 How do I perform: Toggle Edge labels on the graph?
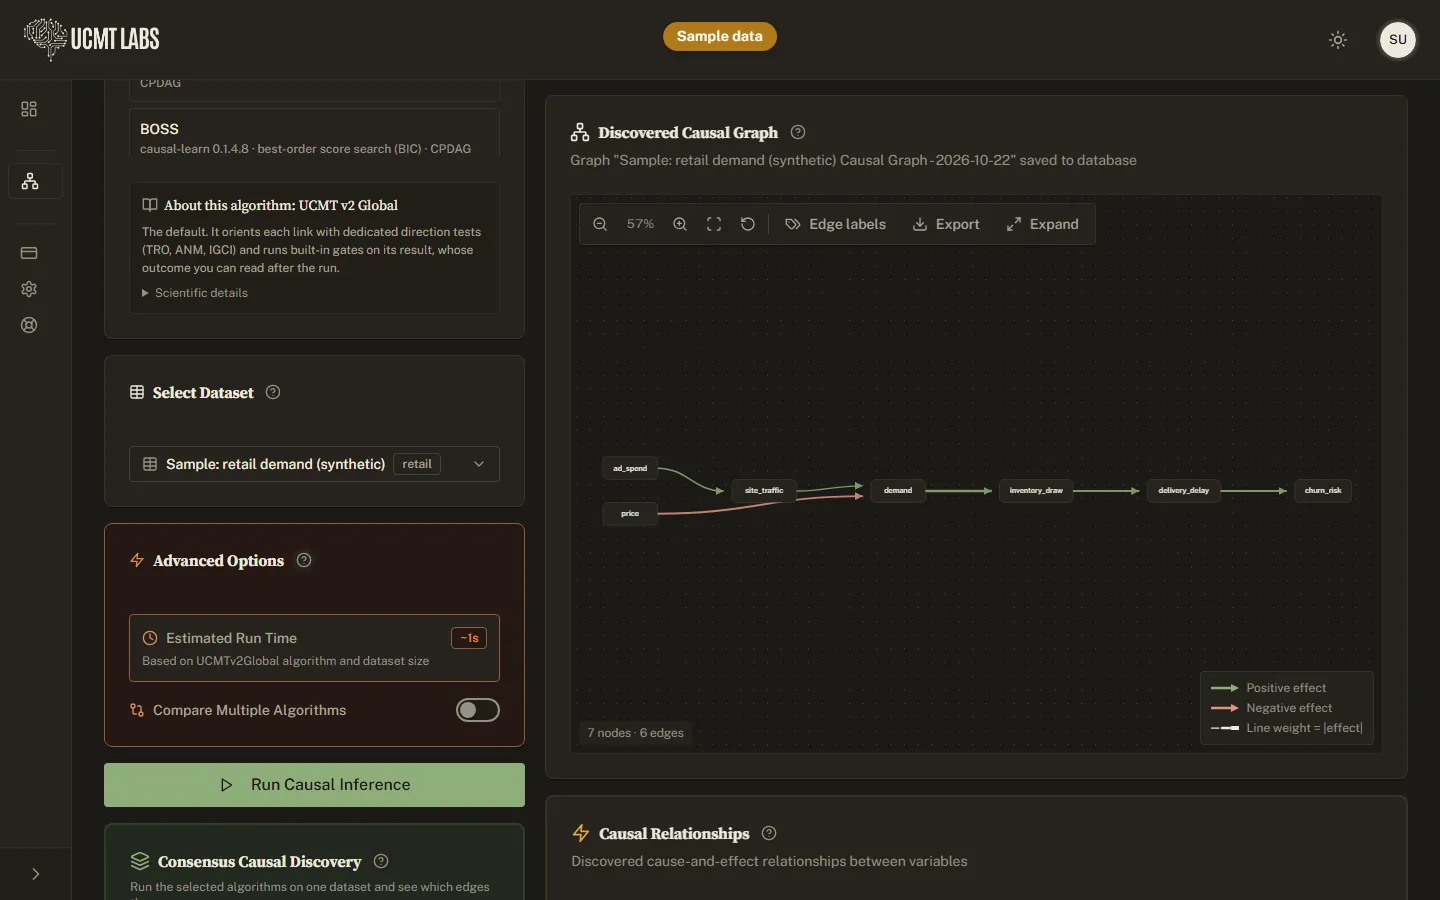click(x=836, y=224)
